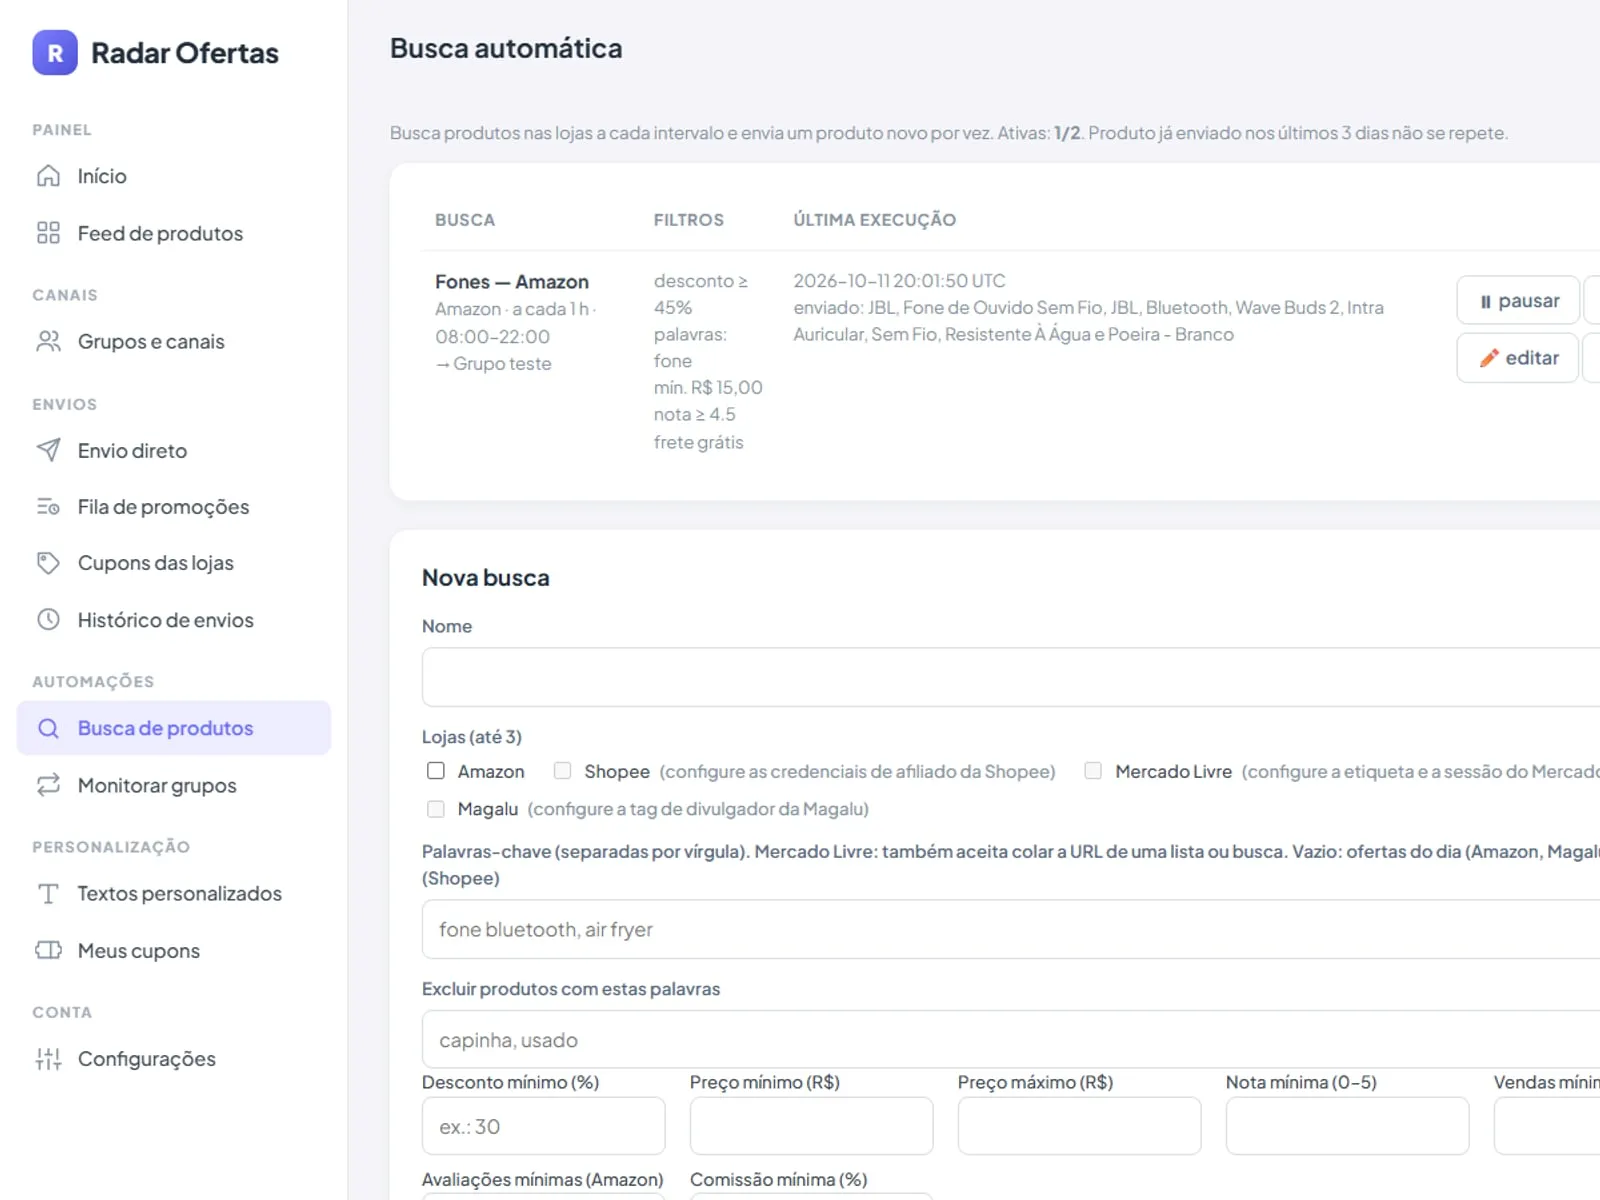The image size is (1600, 1200).
Task: Select Meus cupons in sidebar
Action: (x=174, y=950)
